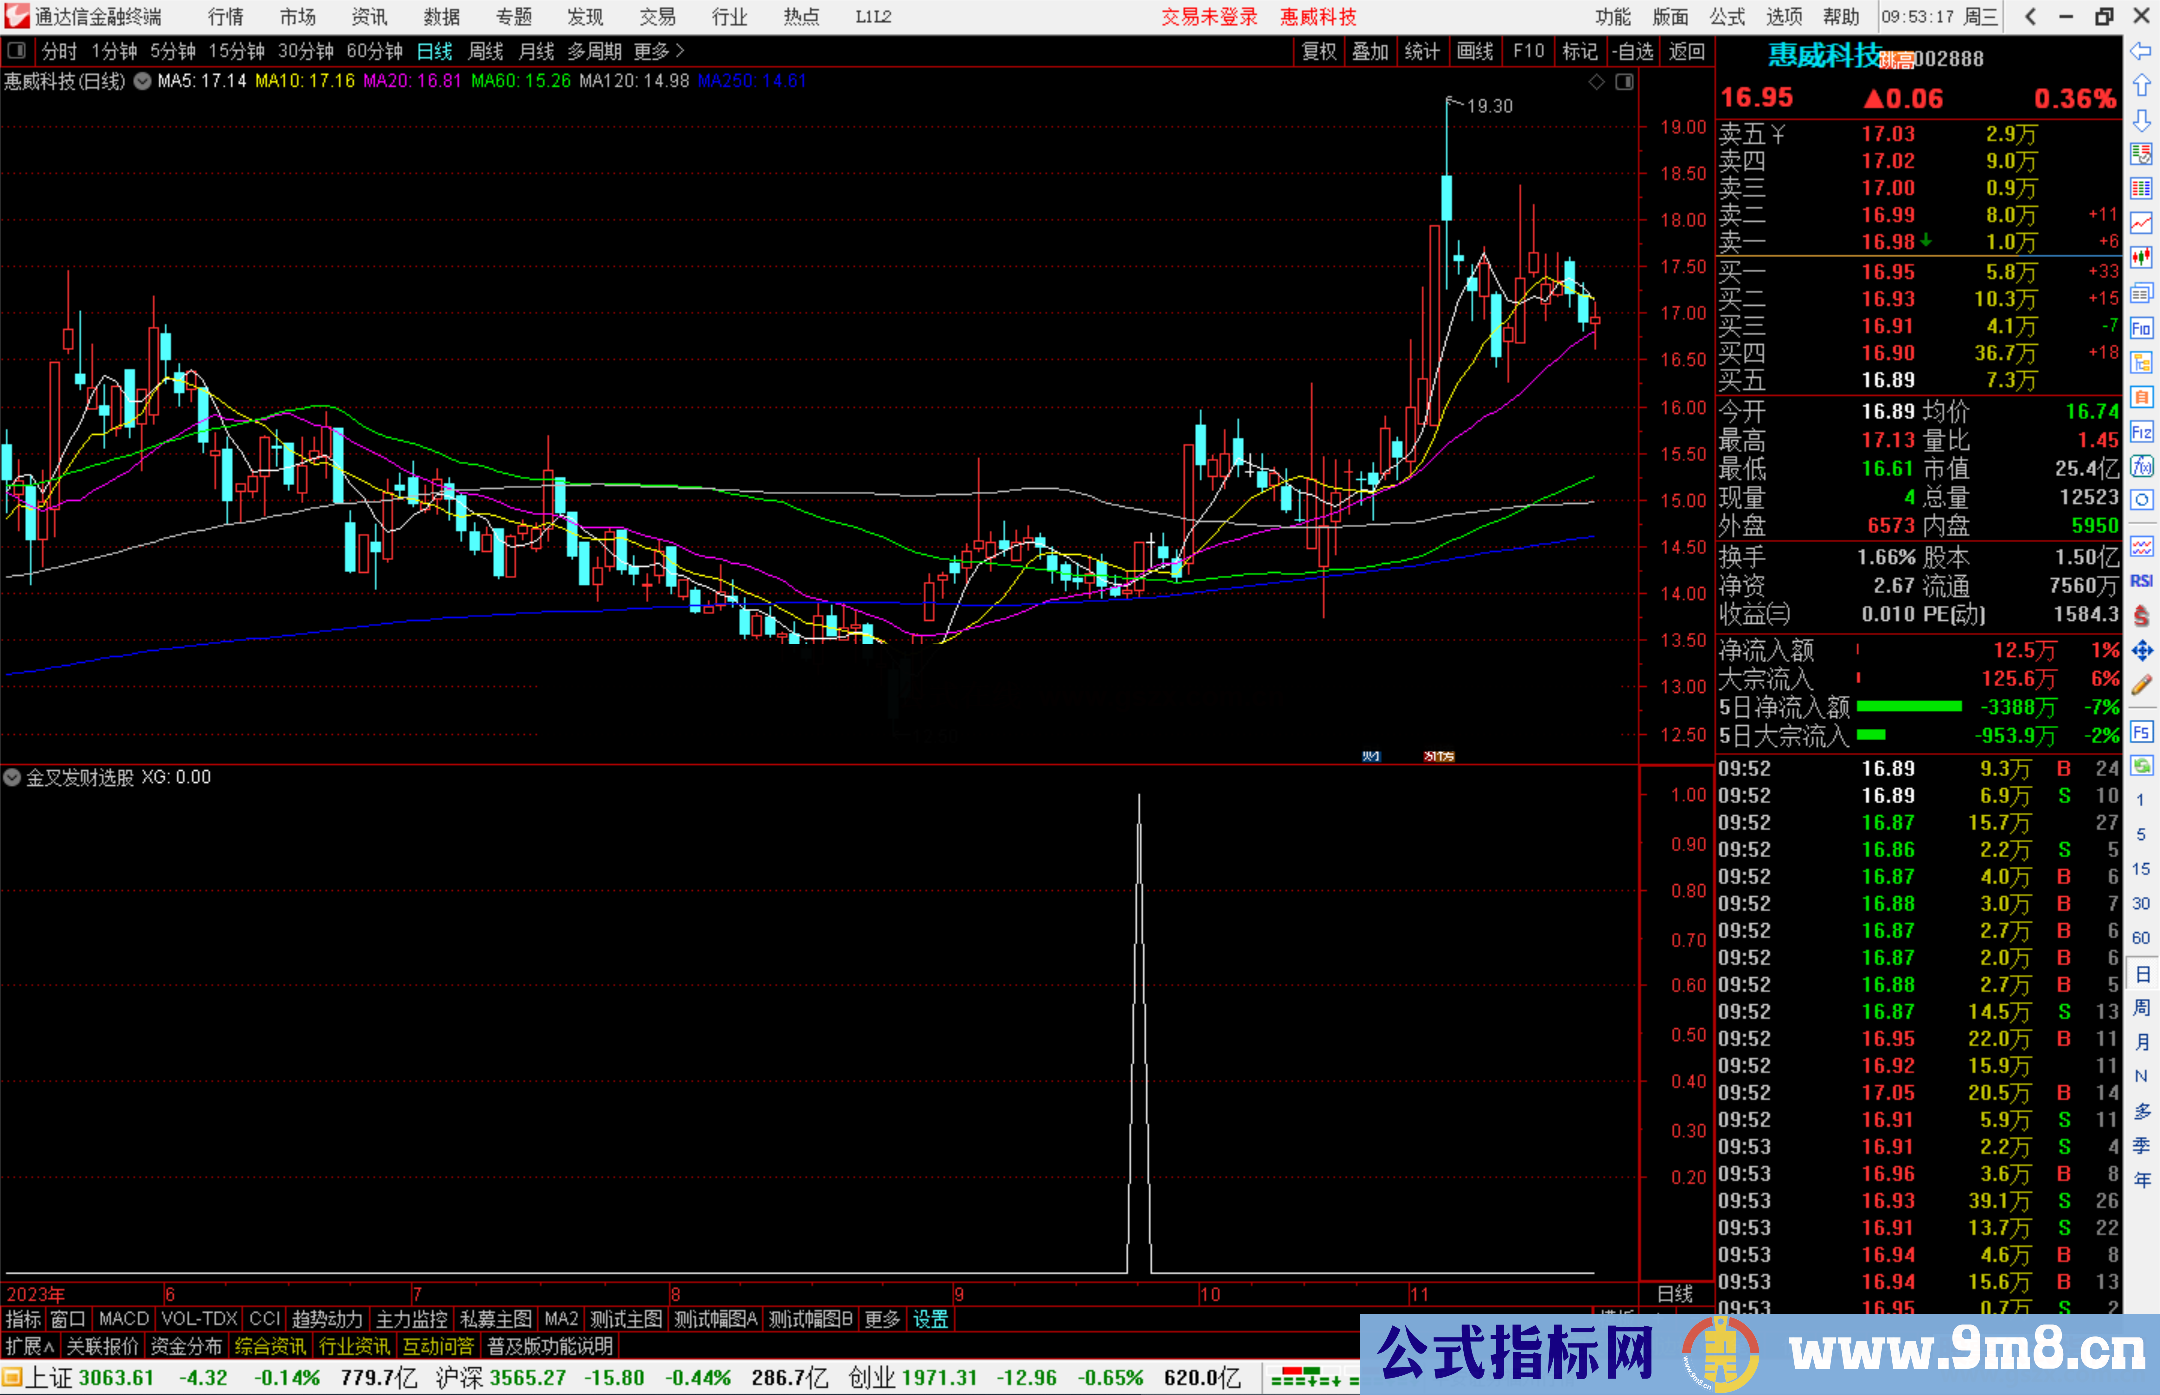The height and width of the screenshot is (1395, 2160).
Task: Open the 行情 menu
Action: (226, 17)
